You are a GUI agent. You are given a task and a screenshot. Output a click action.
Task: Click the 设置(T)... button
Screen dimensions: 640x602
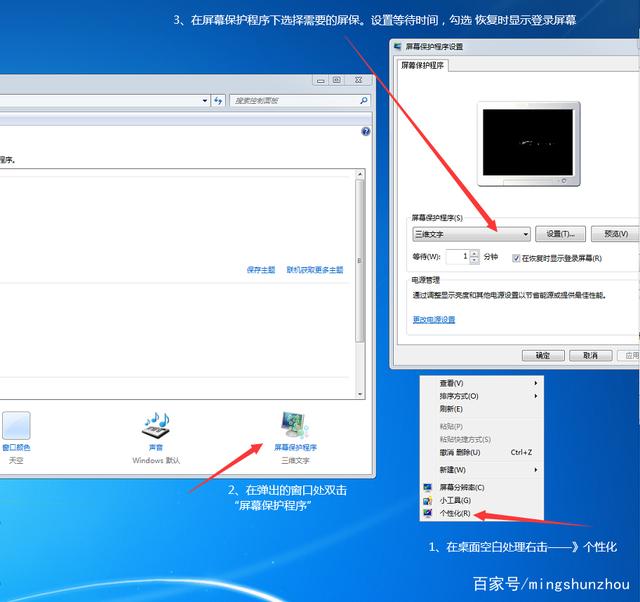pyautogui.click(x=560, y=234)
